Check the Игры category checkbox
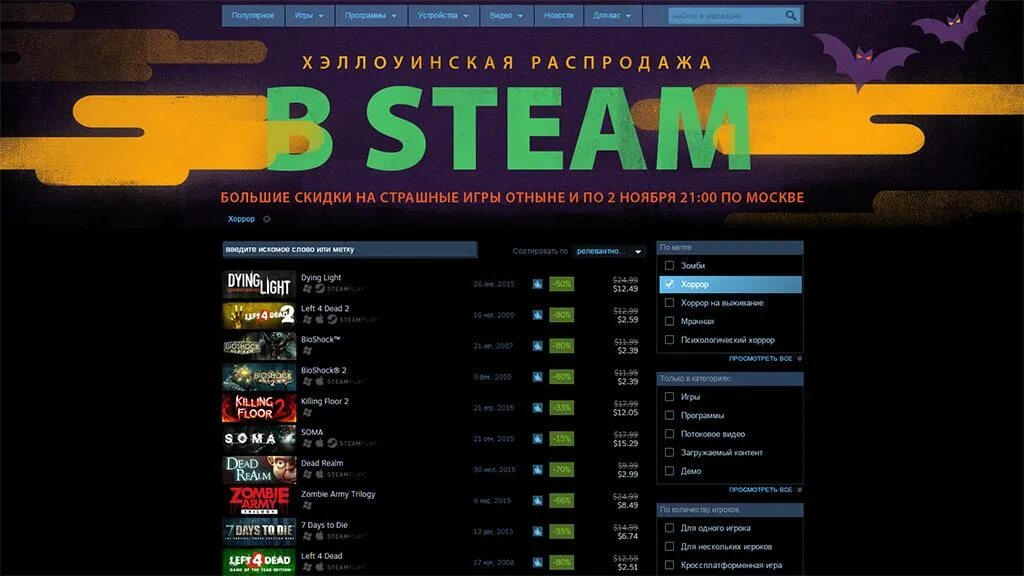1024x576 pixels. (669, 396)
